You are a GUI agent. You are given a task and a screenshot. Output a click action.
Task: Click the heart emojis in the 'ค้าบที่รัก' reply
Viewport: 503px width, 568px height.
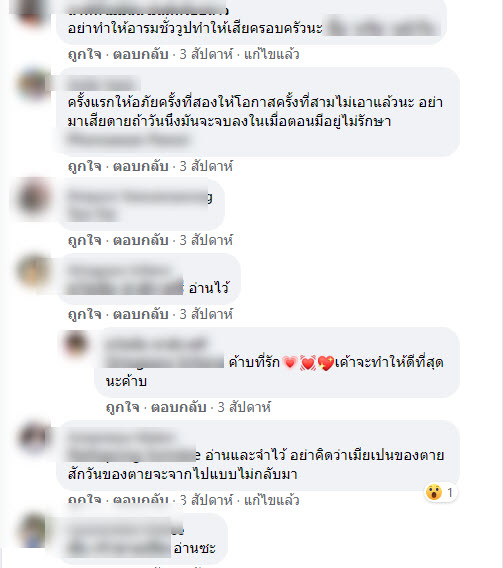308,363
